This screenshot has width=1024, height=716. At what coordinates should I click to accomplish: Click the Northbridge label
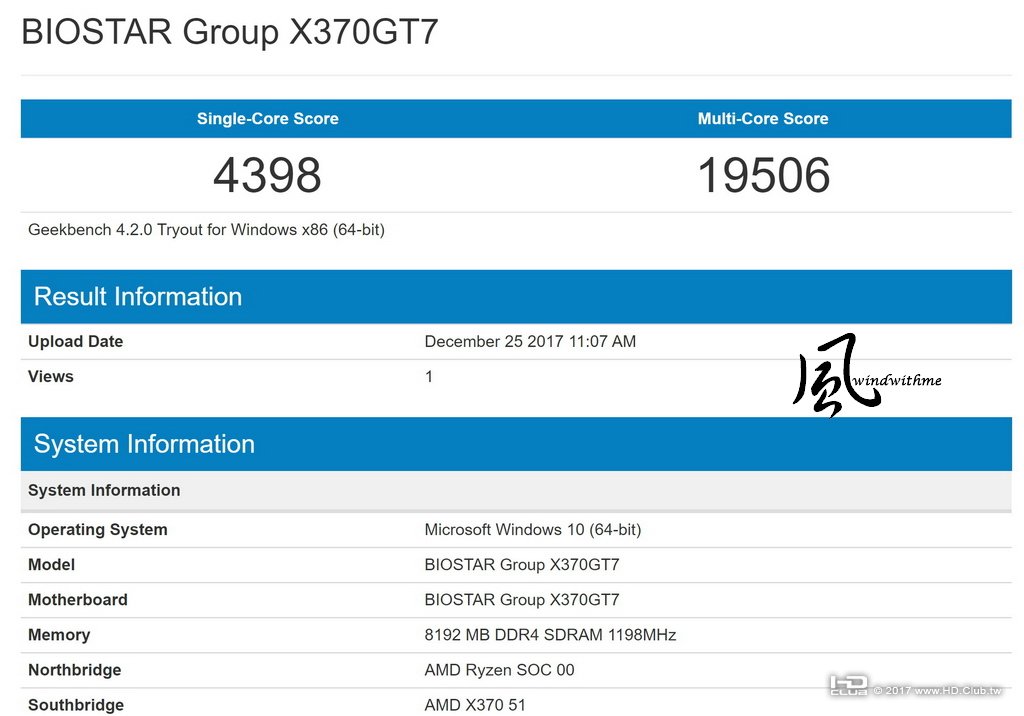pyautogui.click(x=74, y=670)
